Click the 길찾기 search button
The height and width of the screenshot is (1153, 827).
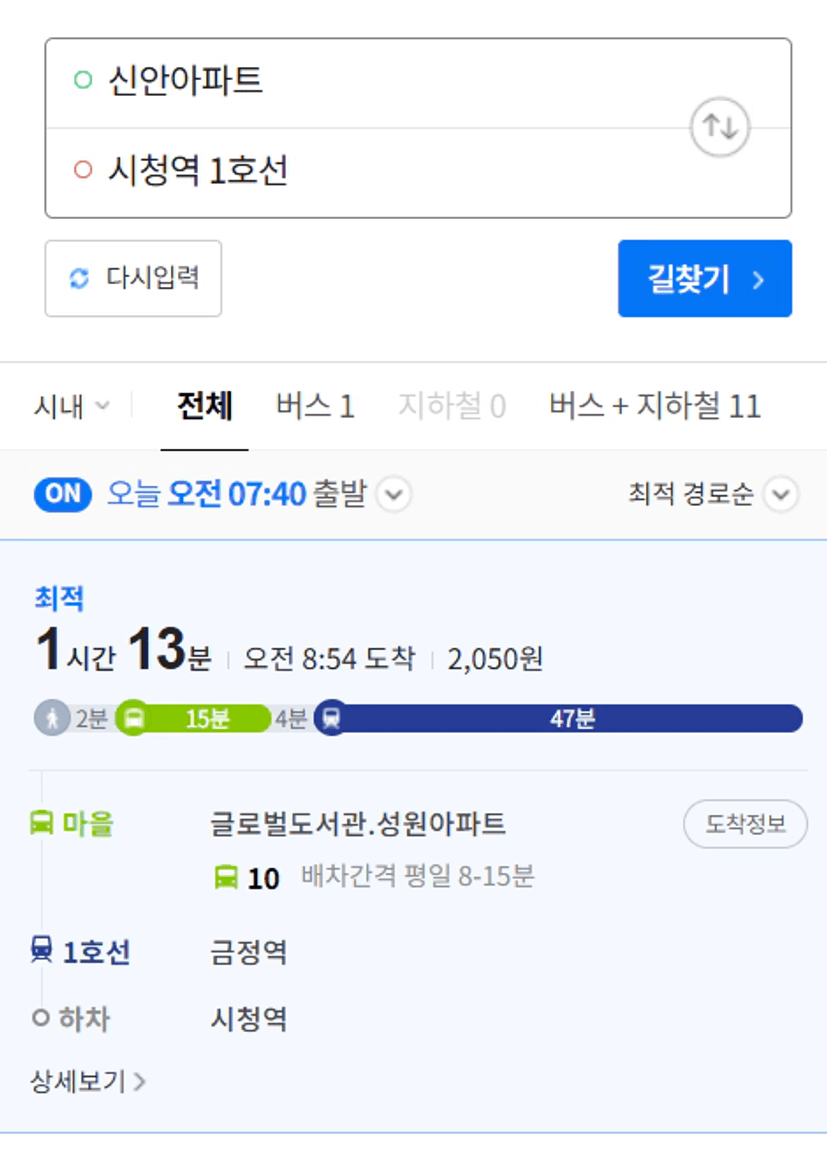(x=705, y=279)
